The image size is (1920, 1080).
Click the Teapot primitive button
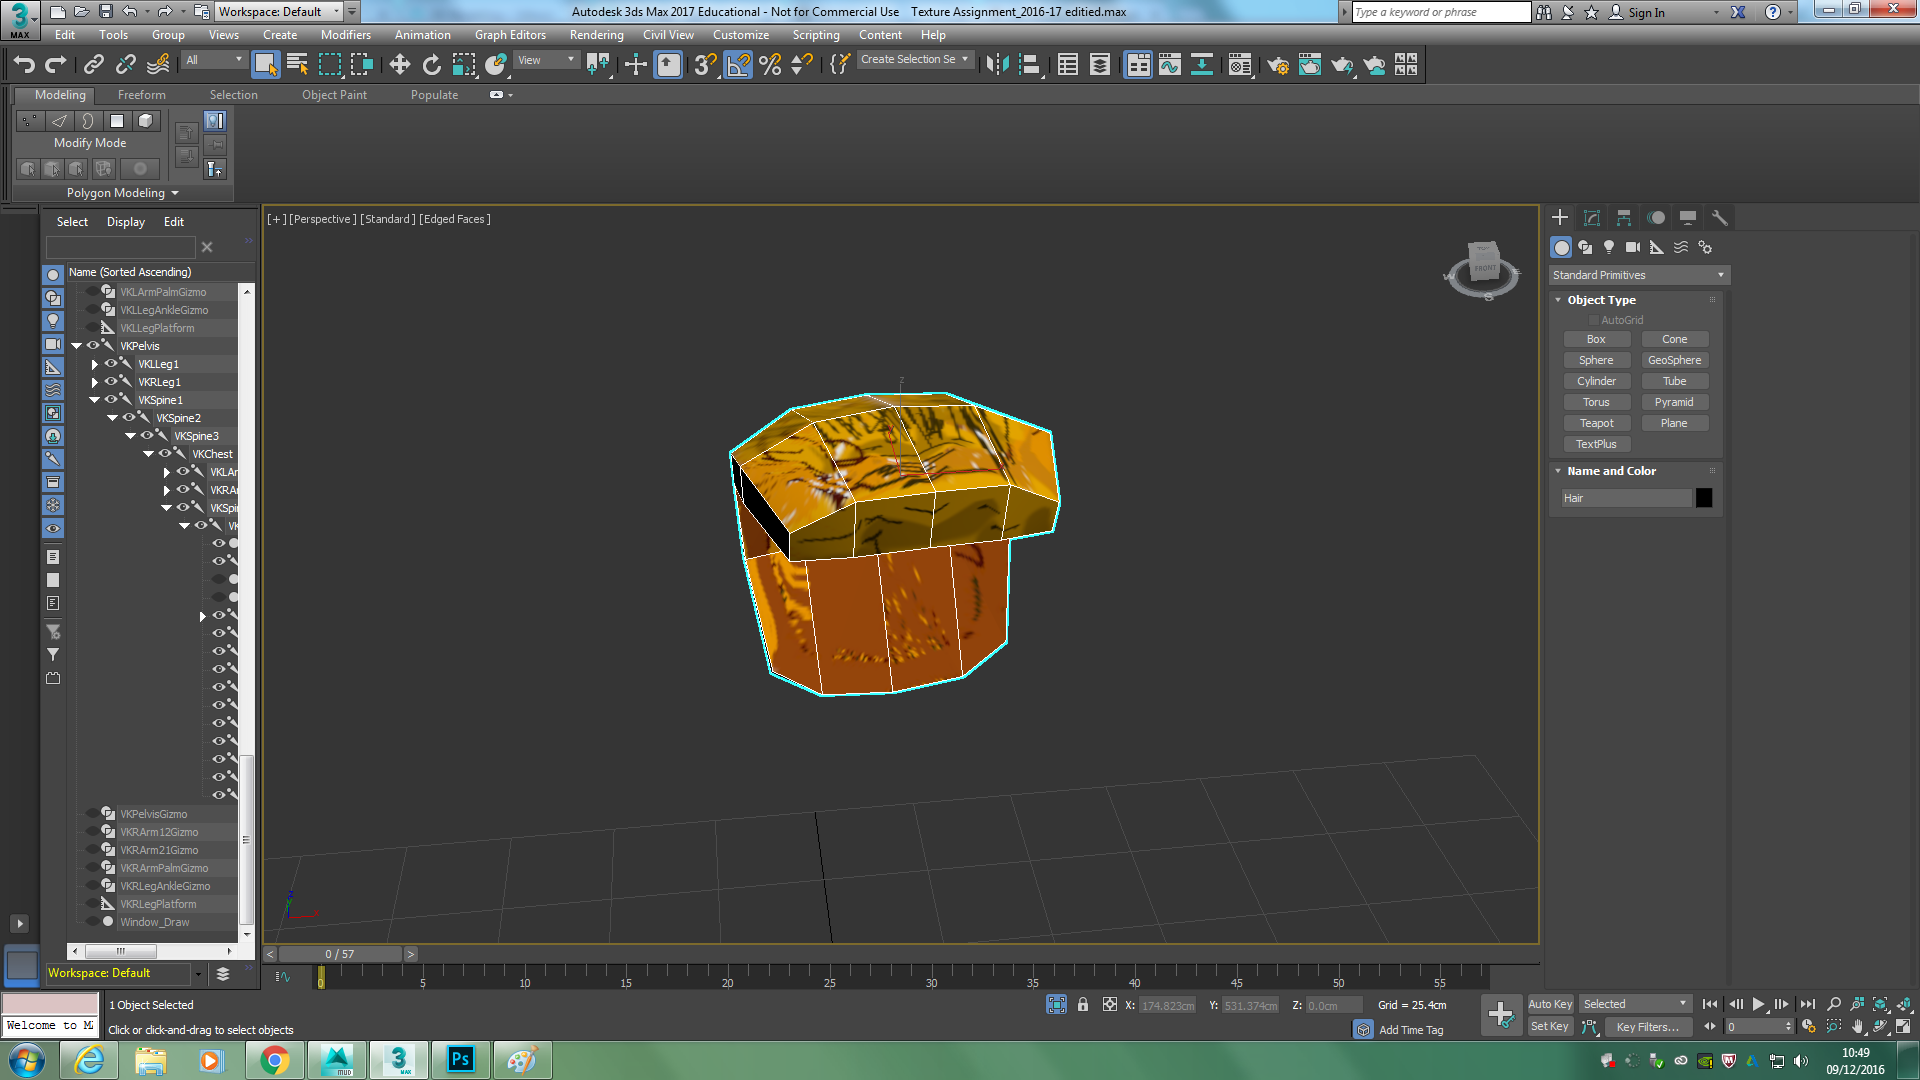(x=1596, y=423)
